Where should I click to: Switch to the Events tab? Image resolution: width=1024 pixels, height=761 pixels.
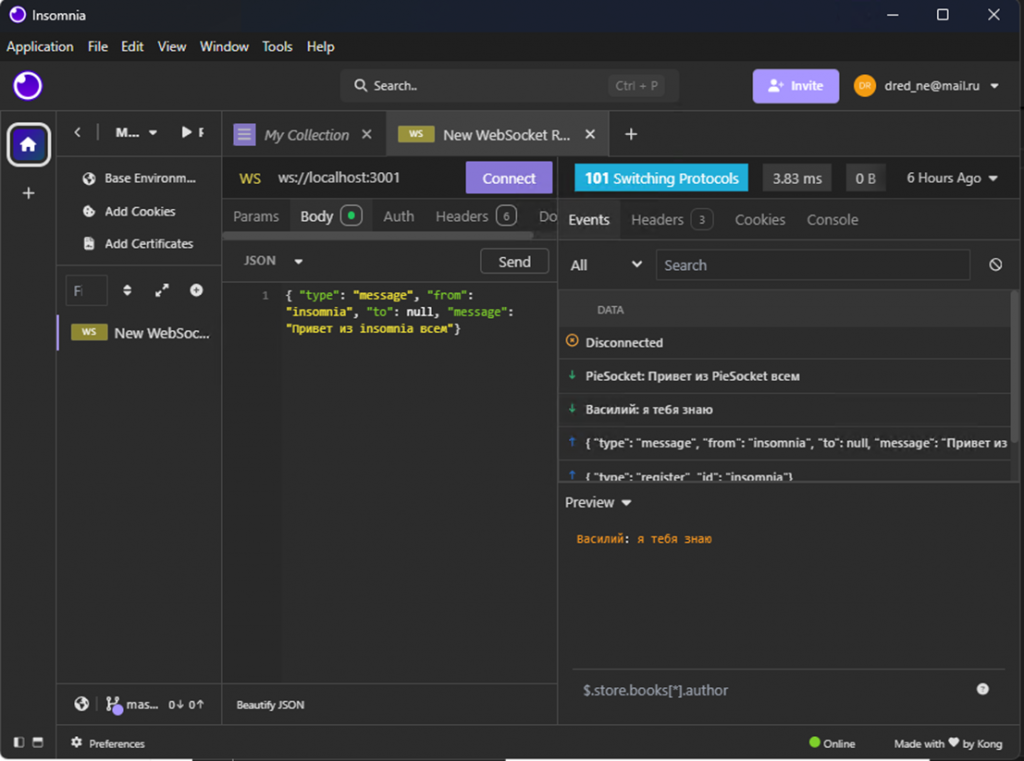coord(588,220)
